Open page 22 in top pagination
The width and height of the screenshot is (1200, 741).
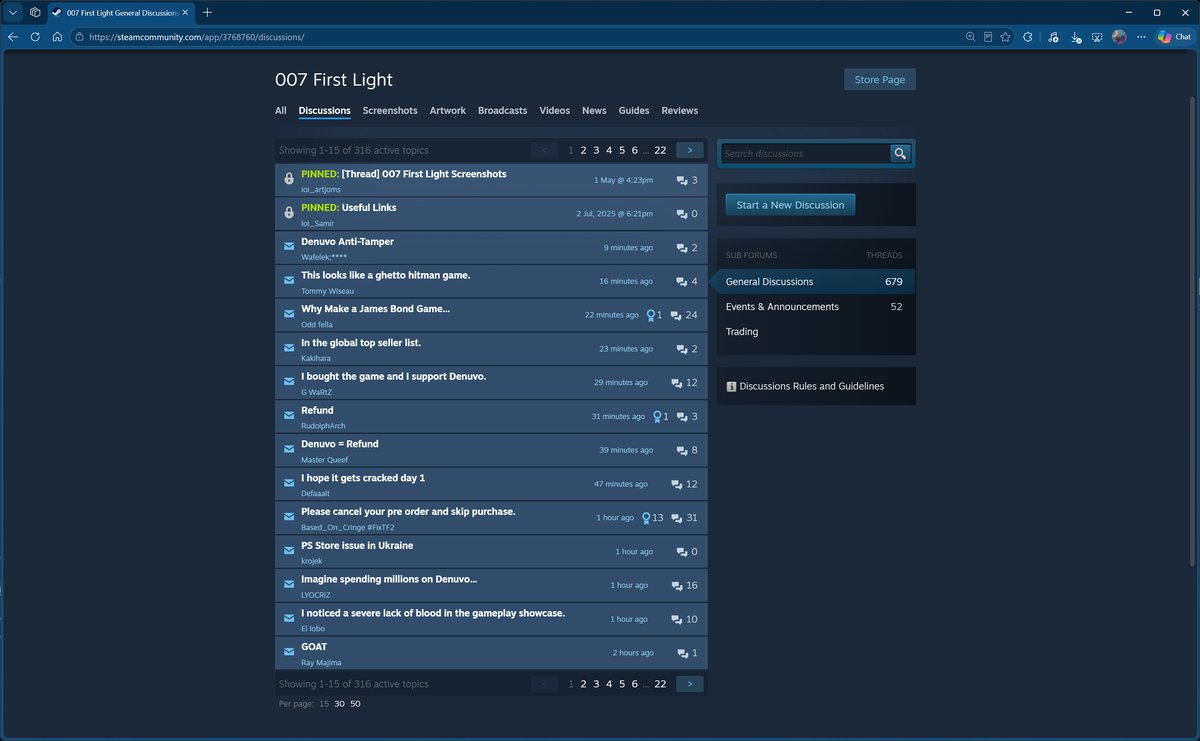click(x=660, y=150)
